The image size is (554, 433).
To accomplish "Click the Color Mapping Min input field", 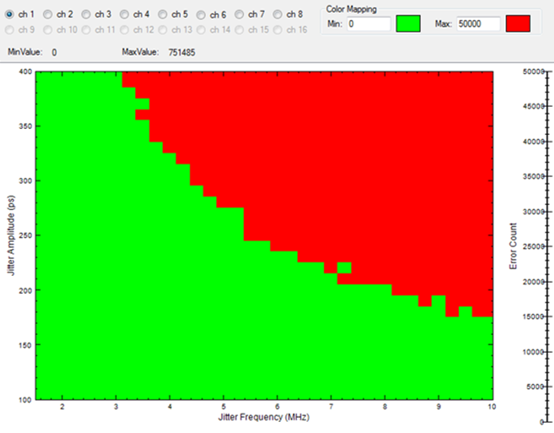I will [x=368, y=24].
